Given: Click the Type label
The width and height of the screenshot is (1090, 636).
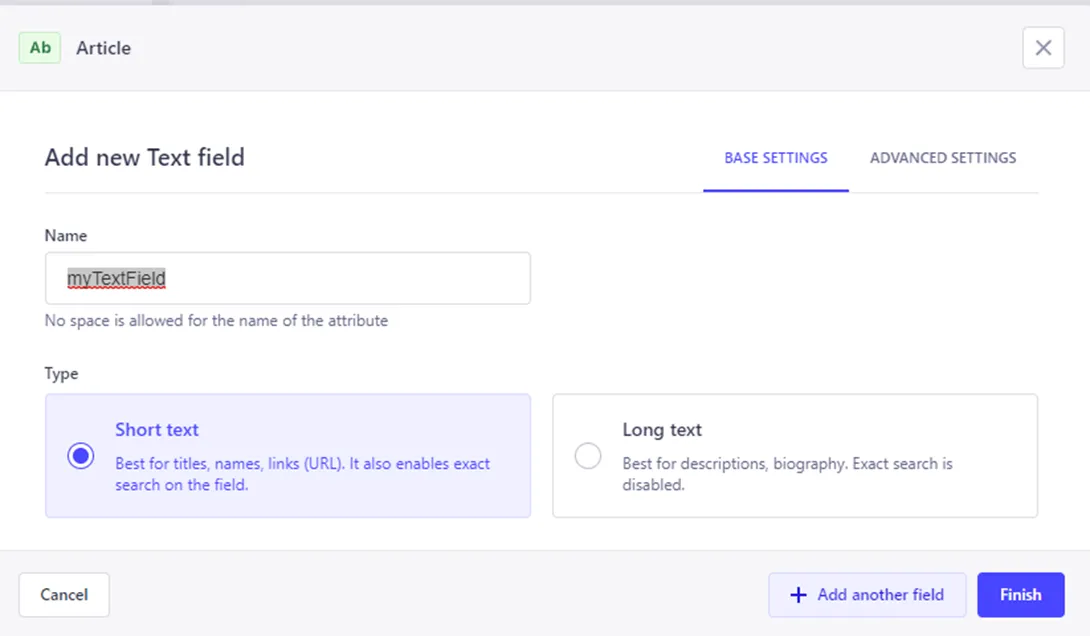Looking at the screenshot, I should point(61,374).
